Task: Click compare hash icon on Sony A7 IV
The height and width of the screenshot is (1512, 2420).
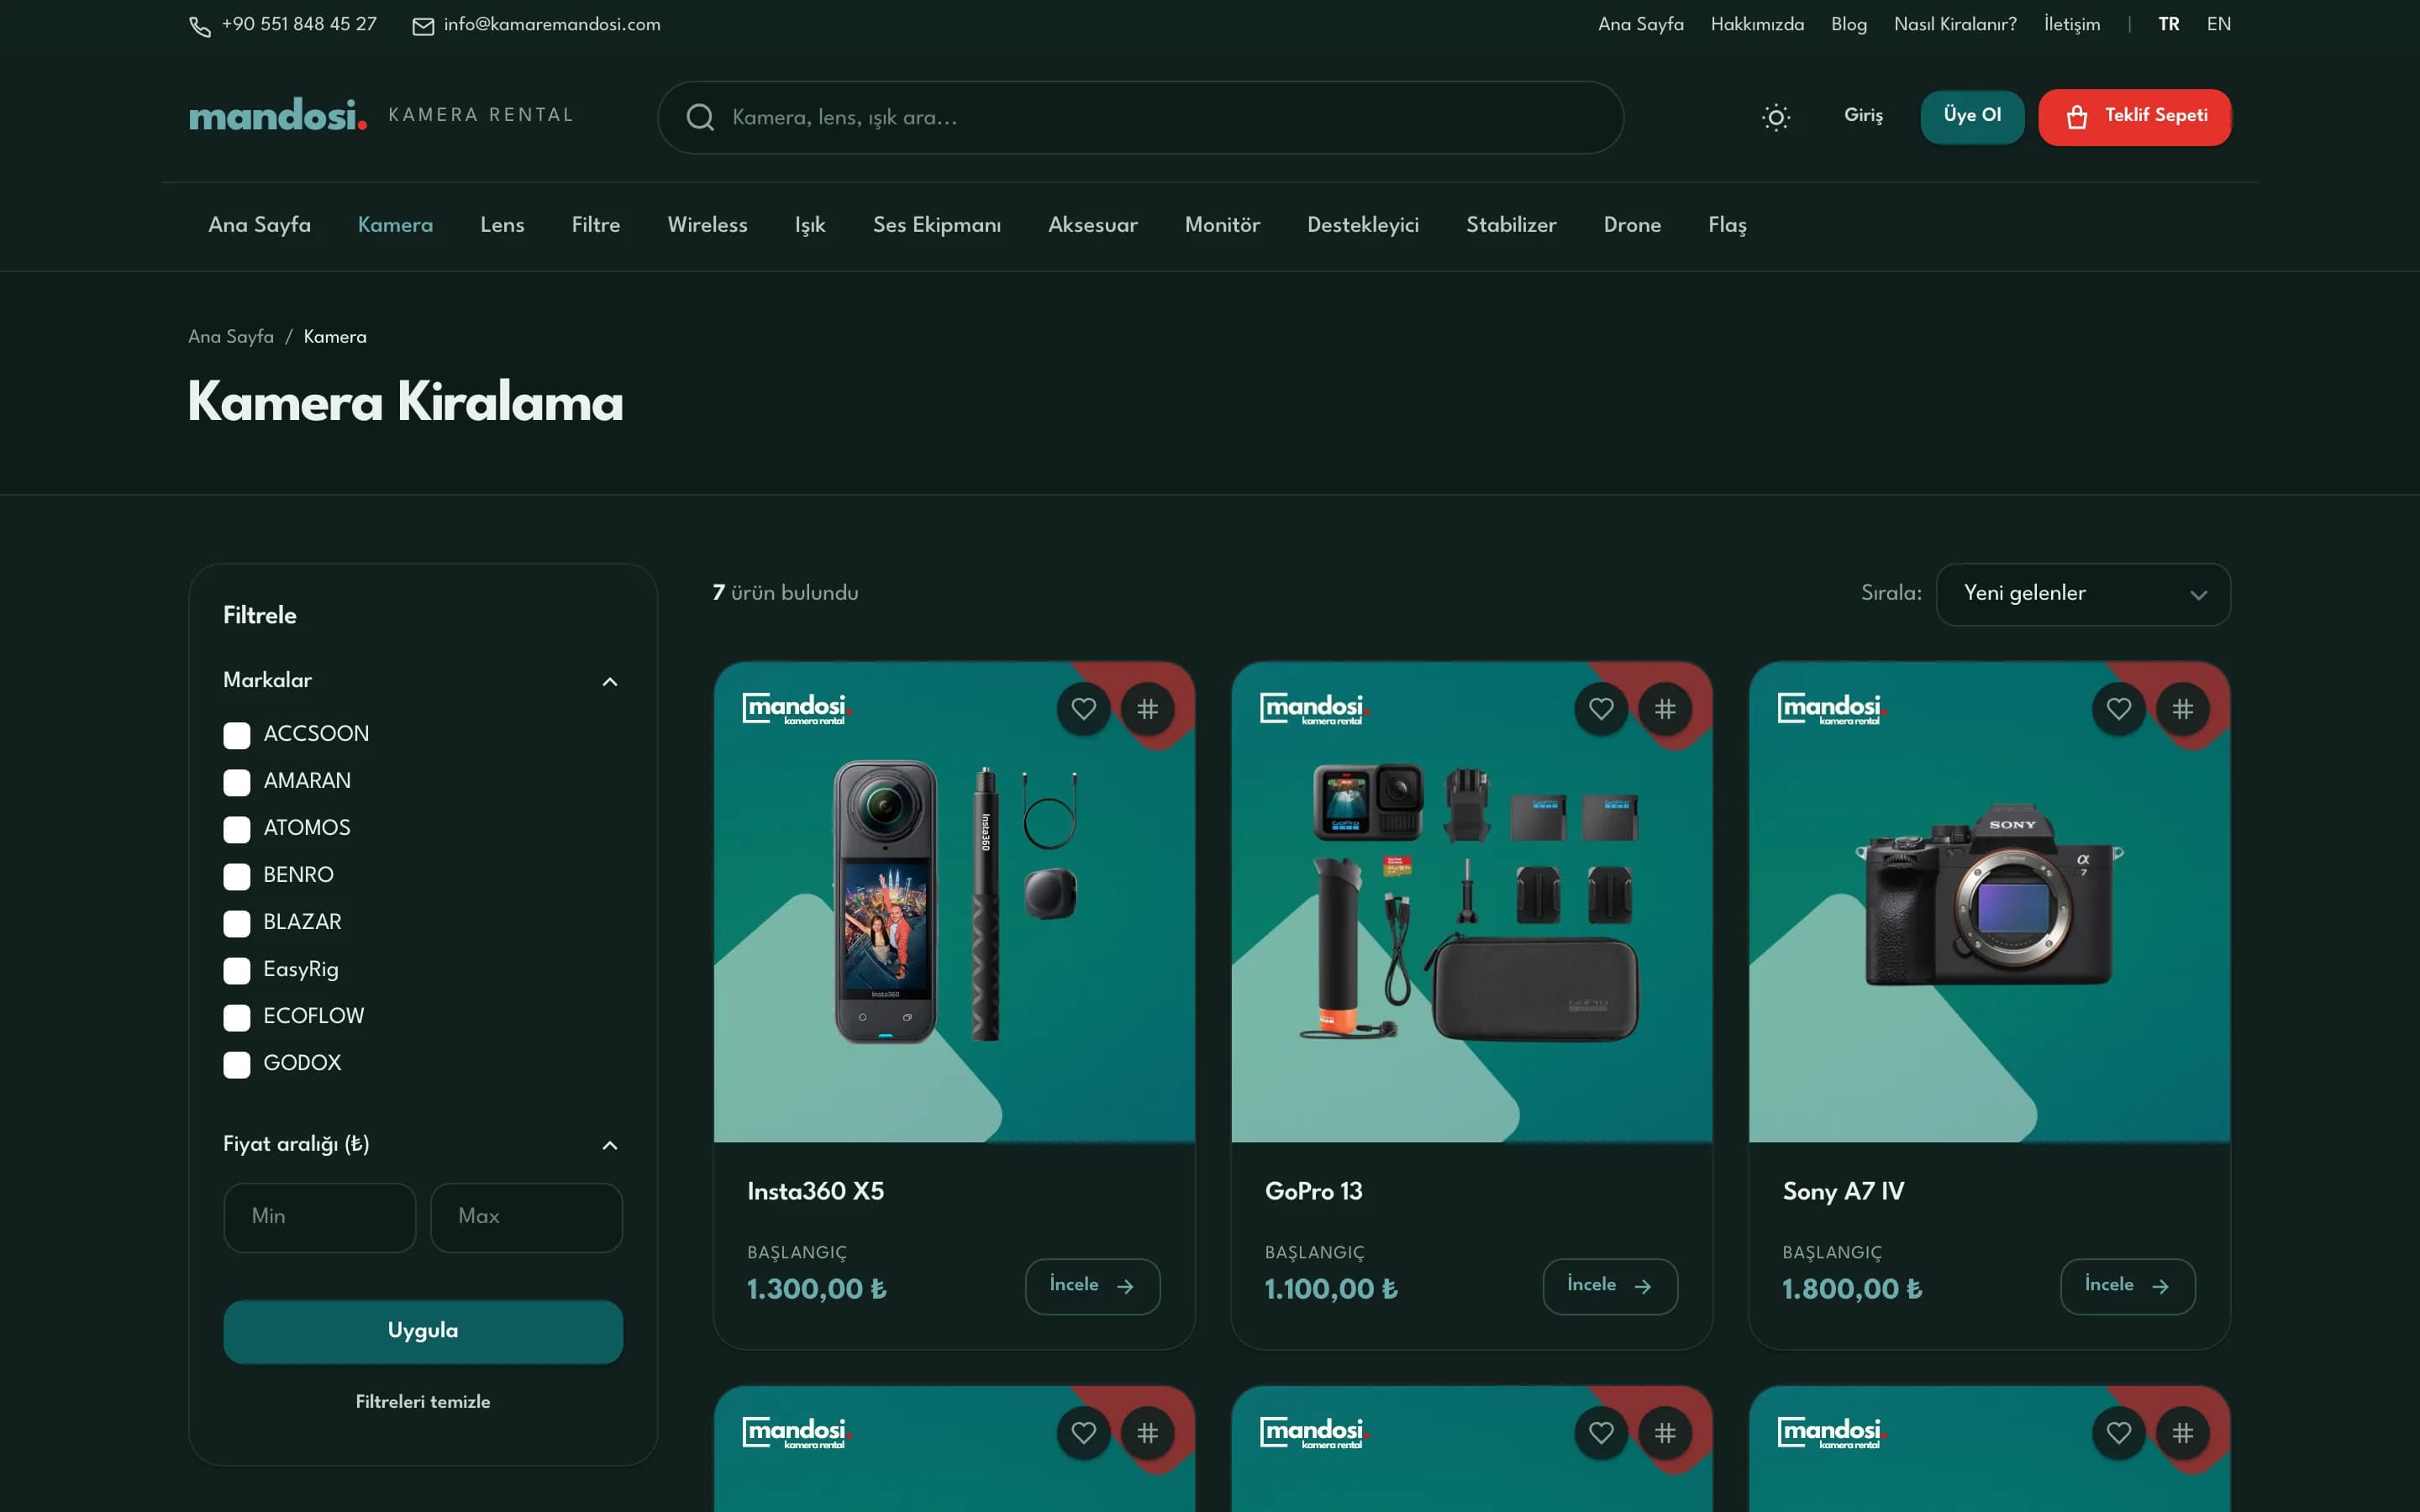Action: point(2182,709)
